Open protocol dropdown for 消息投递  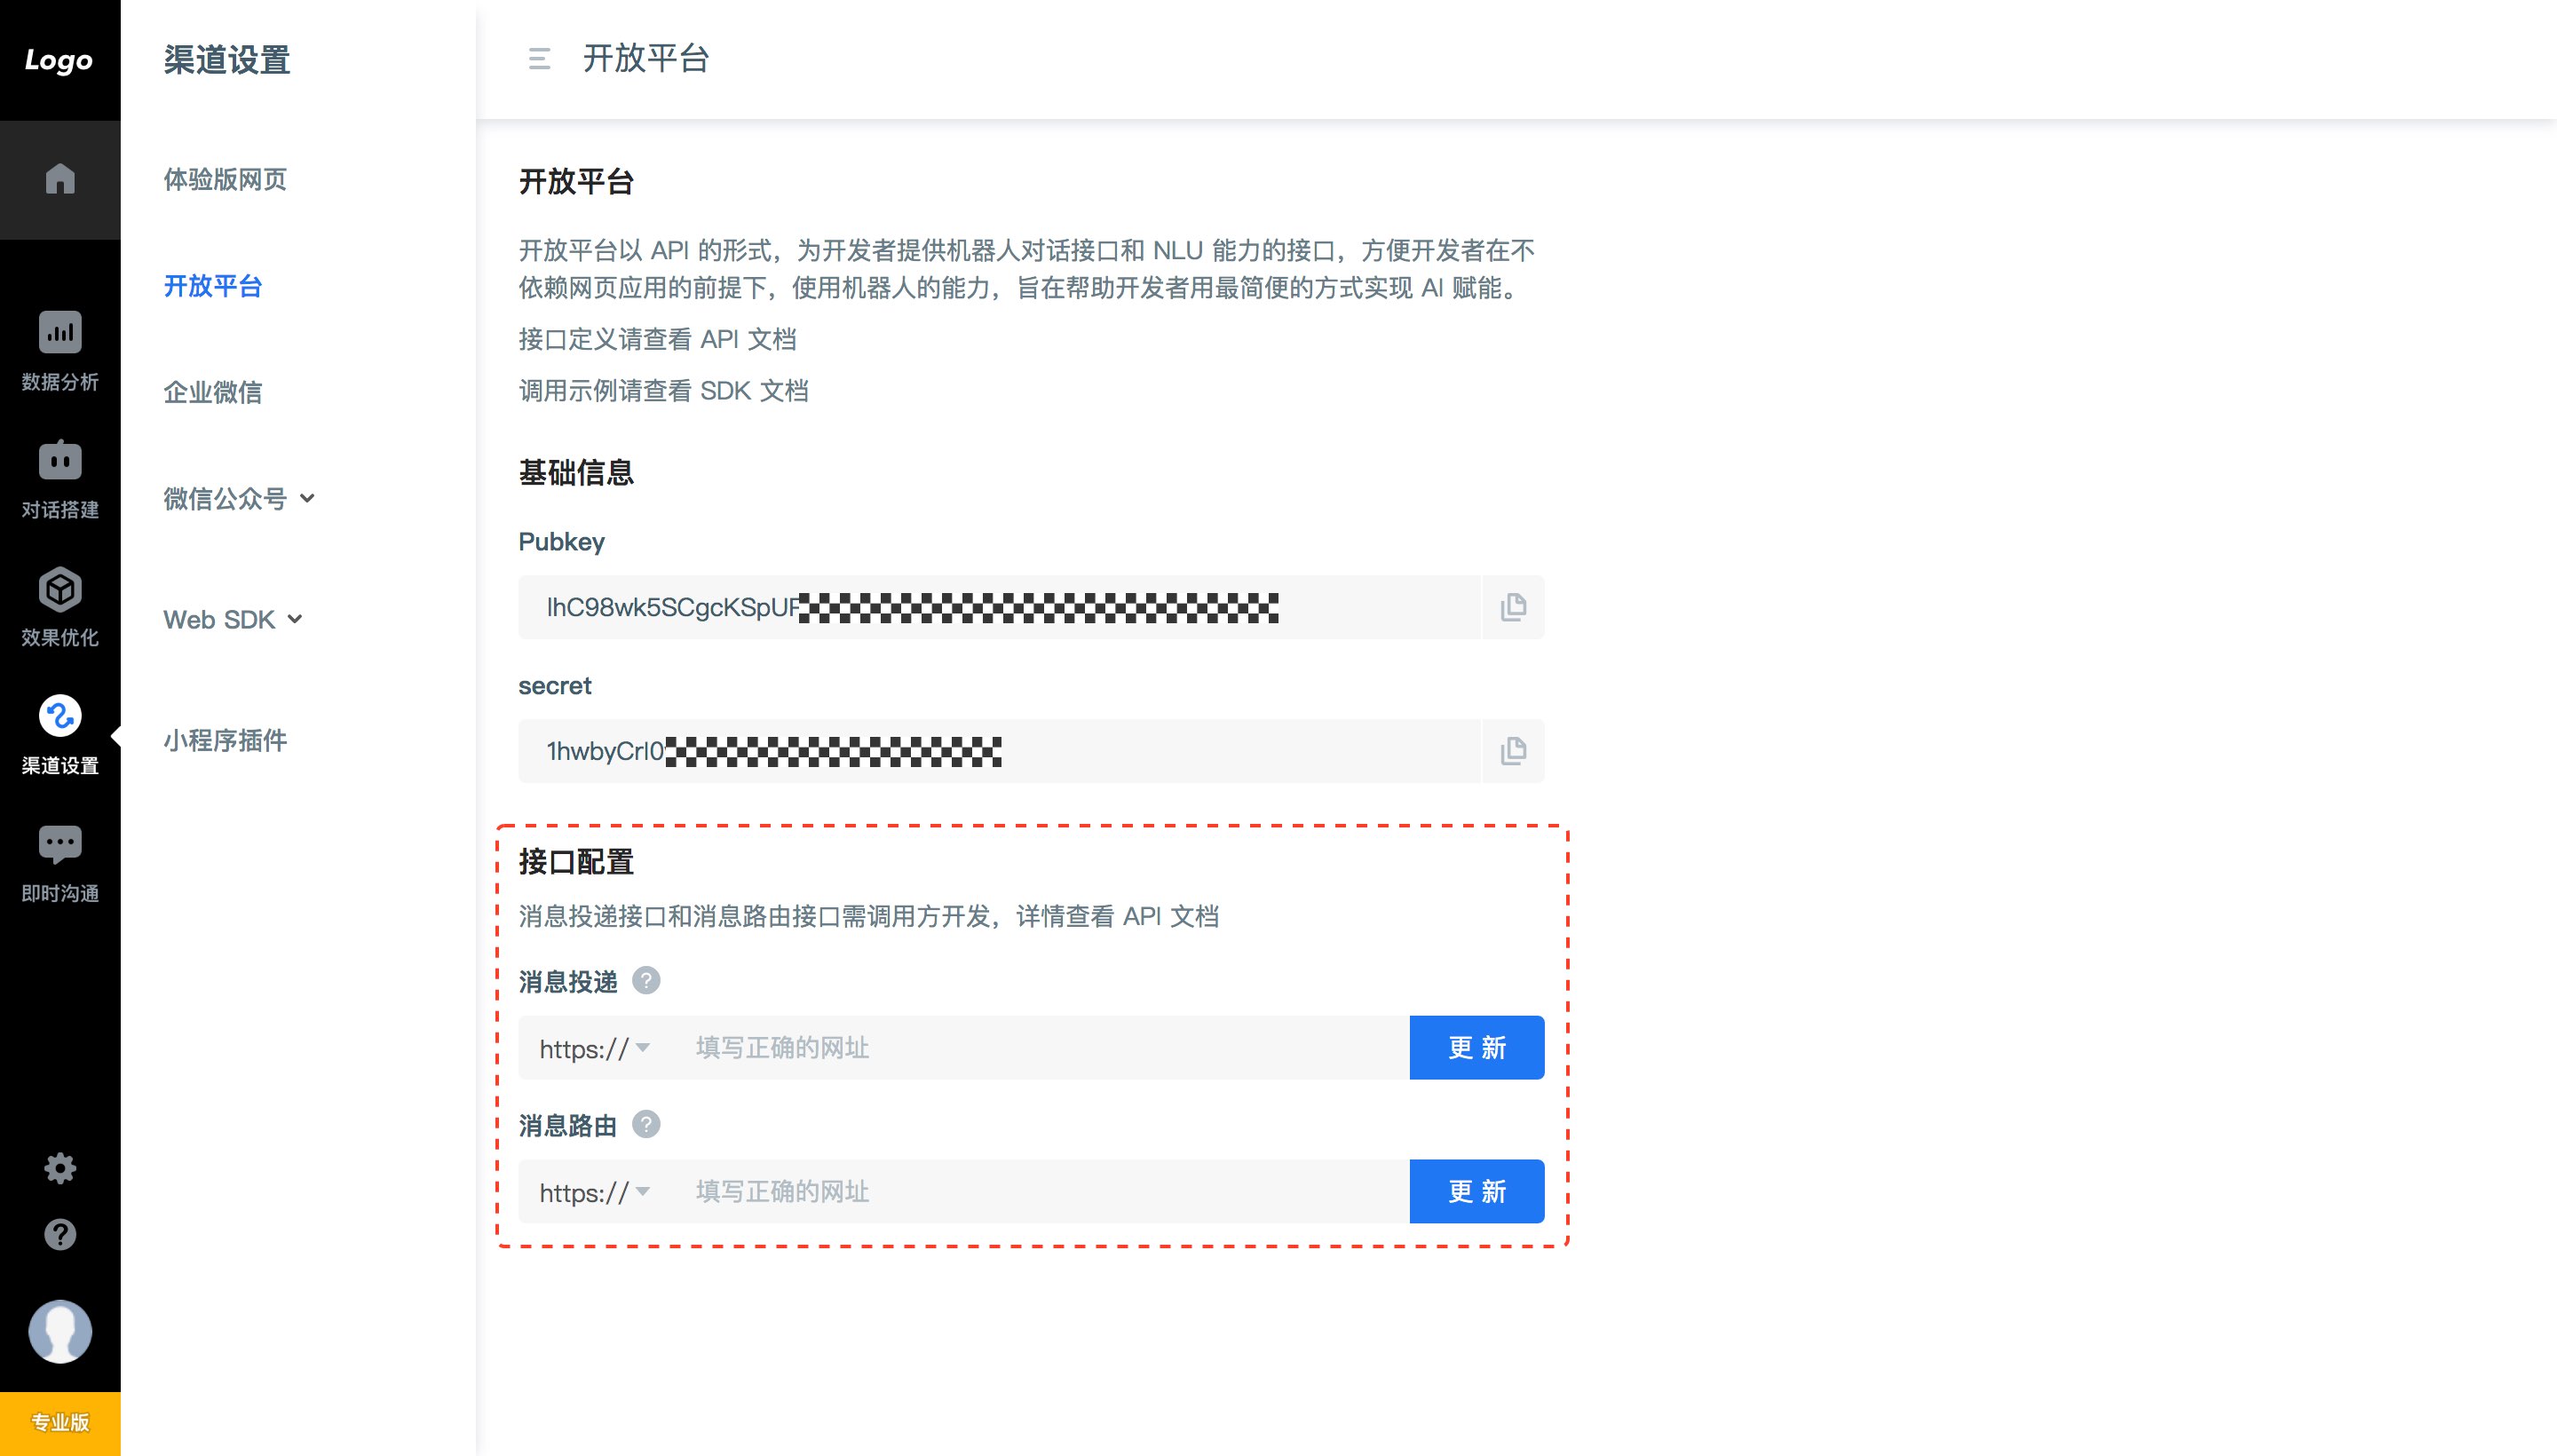click(595, 1048)
